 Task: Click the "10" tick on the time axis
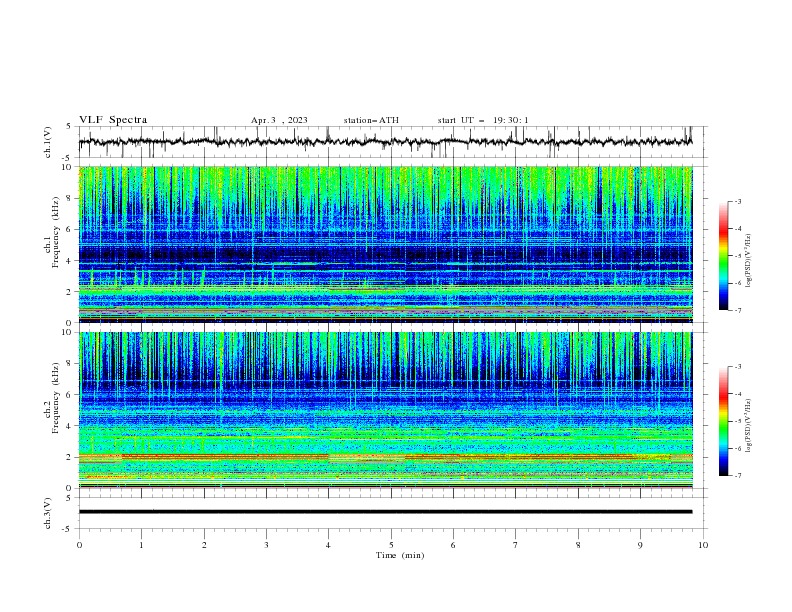tap(703, 545)
